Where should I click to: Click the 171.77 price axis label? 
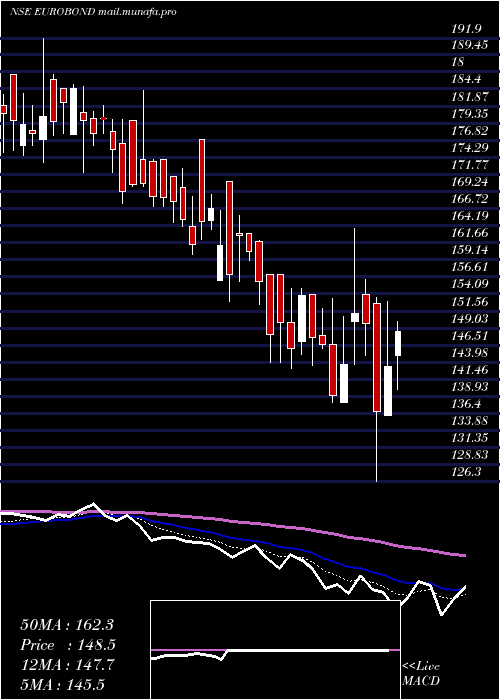point(470,164)
